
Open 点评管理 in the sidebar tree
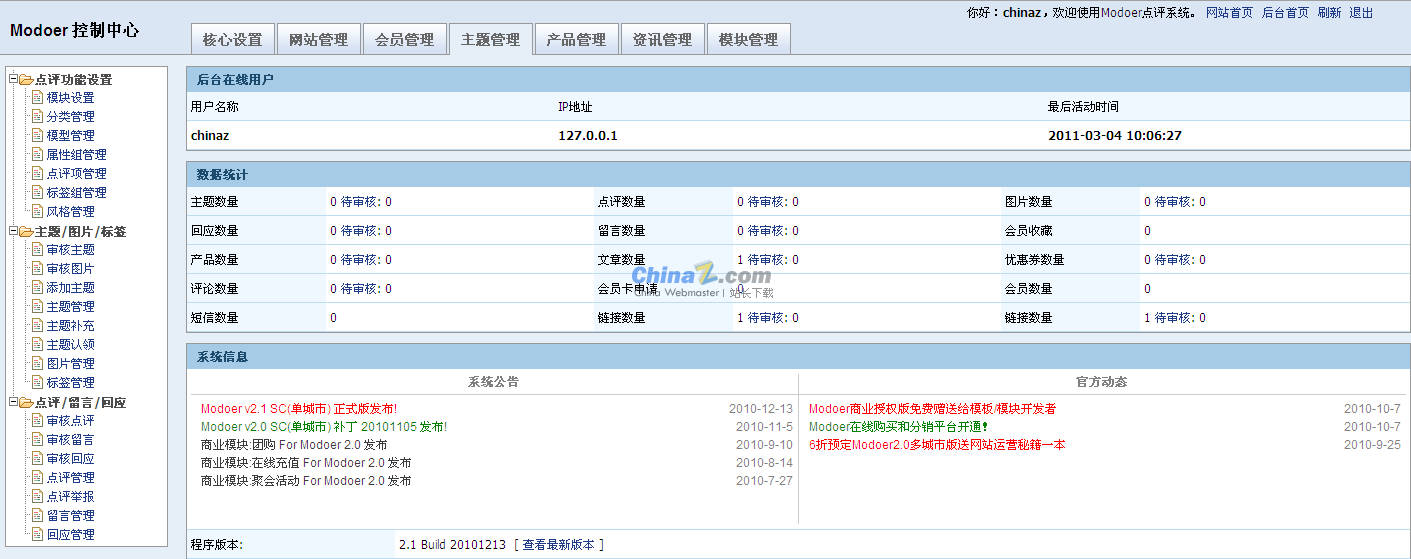point(70,478)
